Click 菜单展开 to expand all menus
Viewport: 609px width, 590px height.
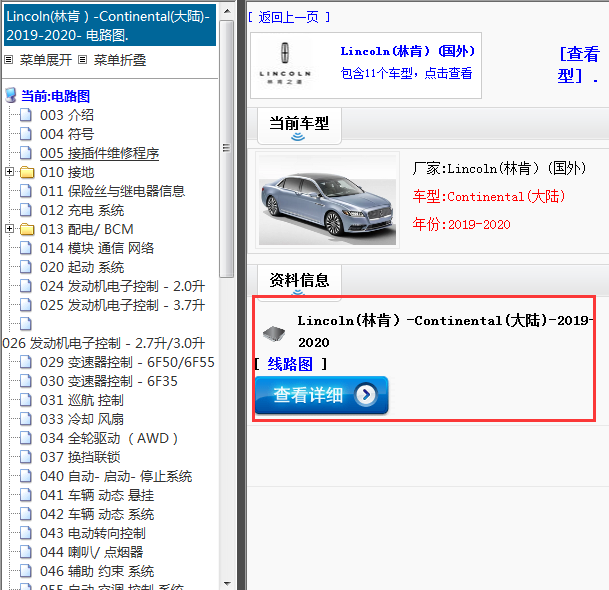(45, 60)
